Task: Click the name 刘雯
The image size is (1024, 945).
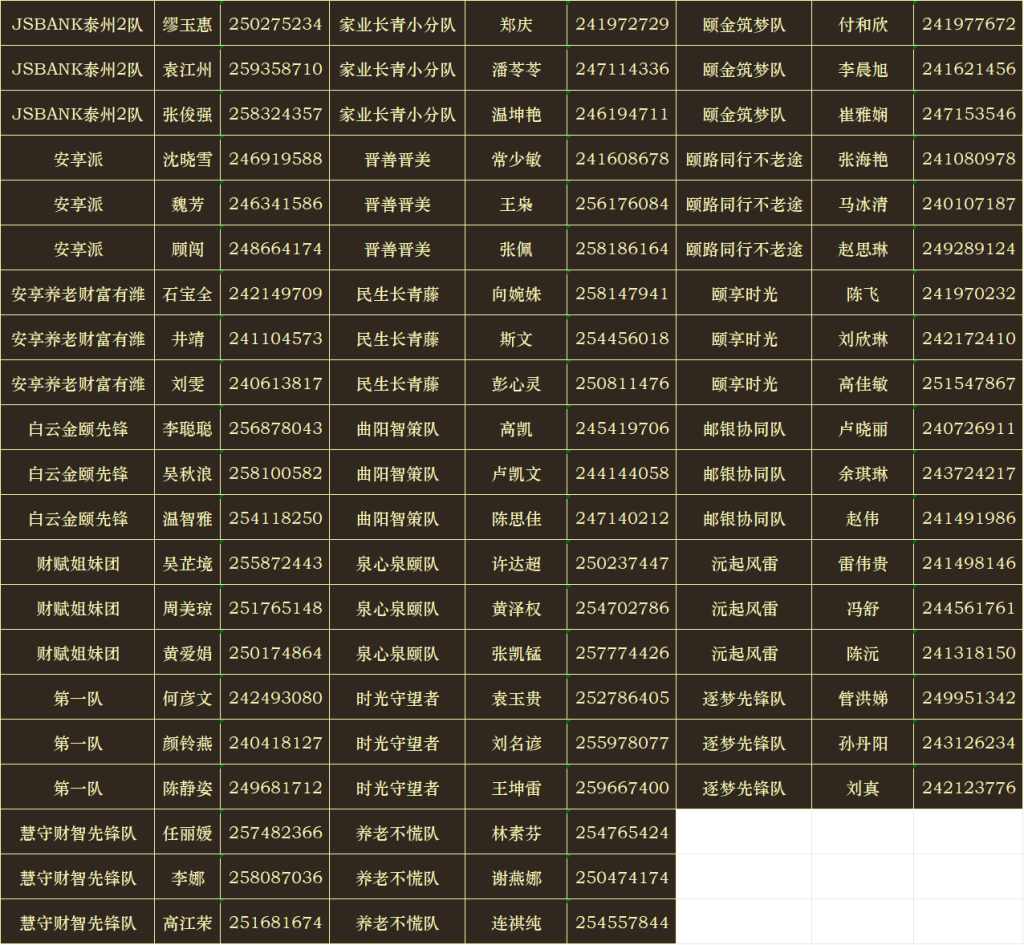Action: [x=187, y=383]
